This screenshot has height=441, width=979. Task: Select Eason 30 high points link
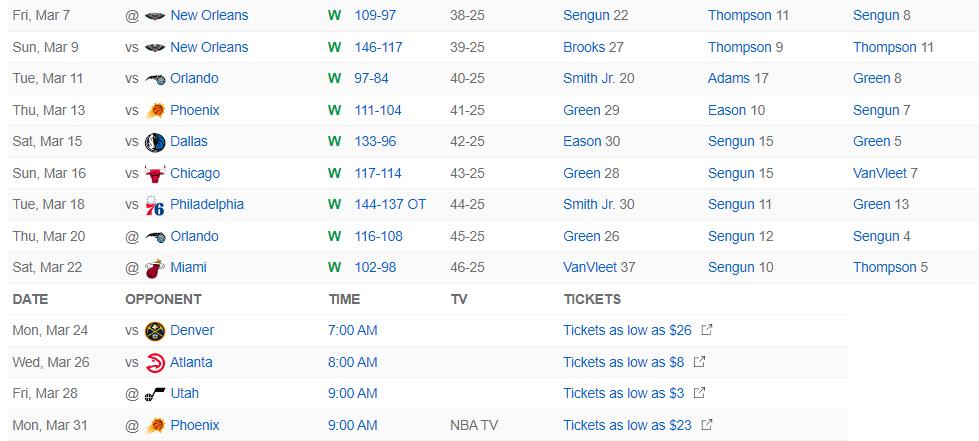pos(591,141)
